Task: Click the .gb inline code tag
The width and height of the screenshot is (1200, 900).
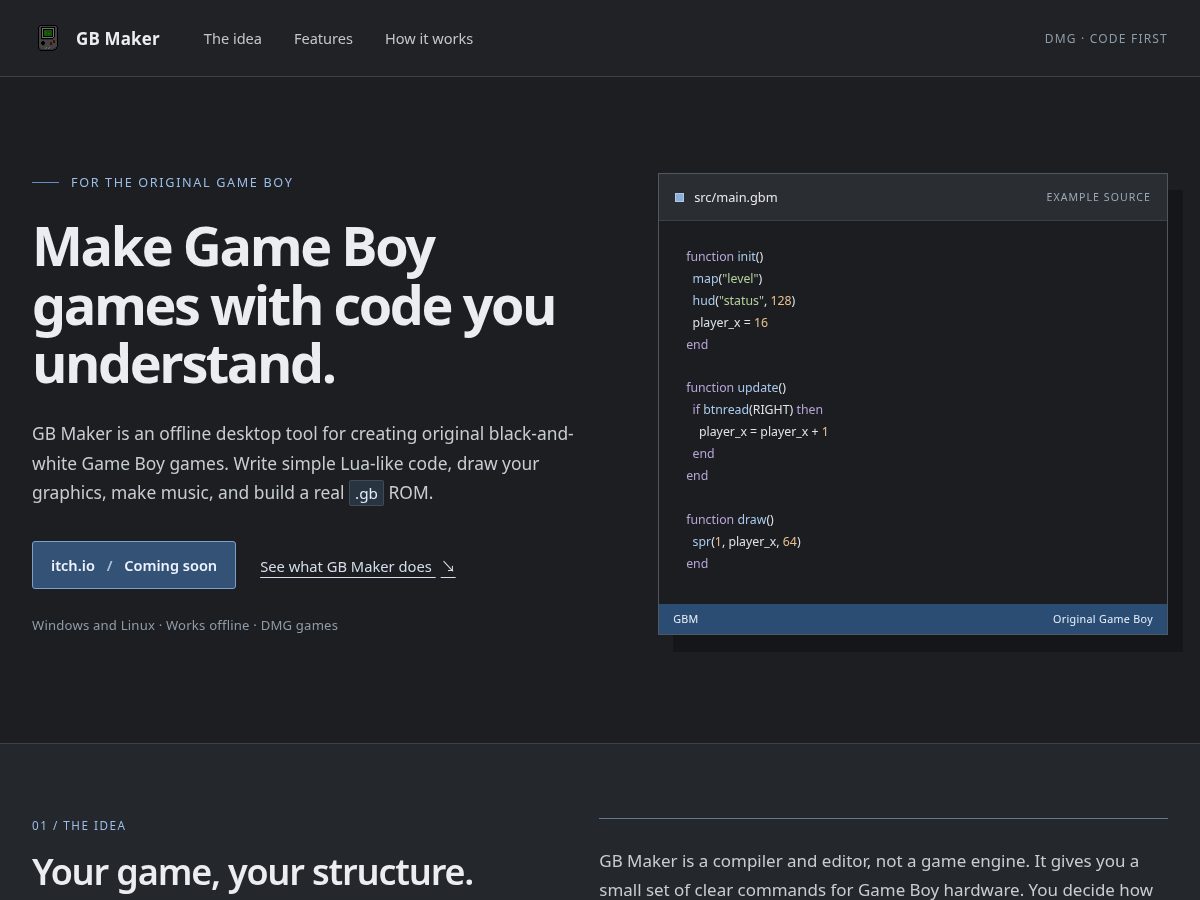Action: click(366, 493)
